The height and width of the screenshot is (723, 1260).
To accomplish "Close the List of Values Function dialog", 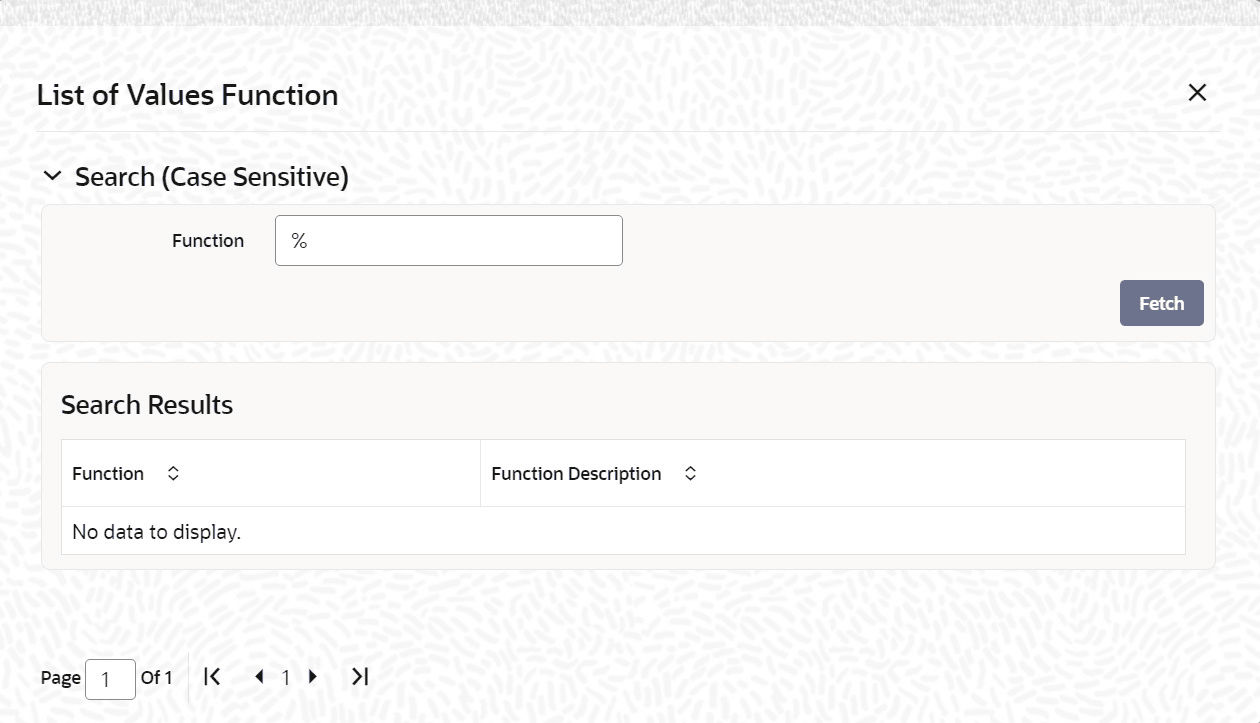I will [x=1197, y=93].
